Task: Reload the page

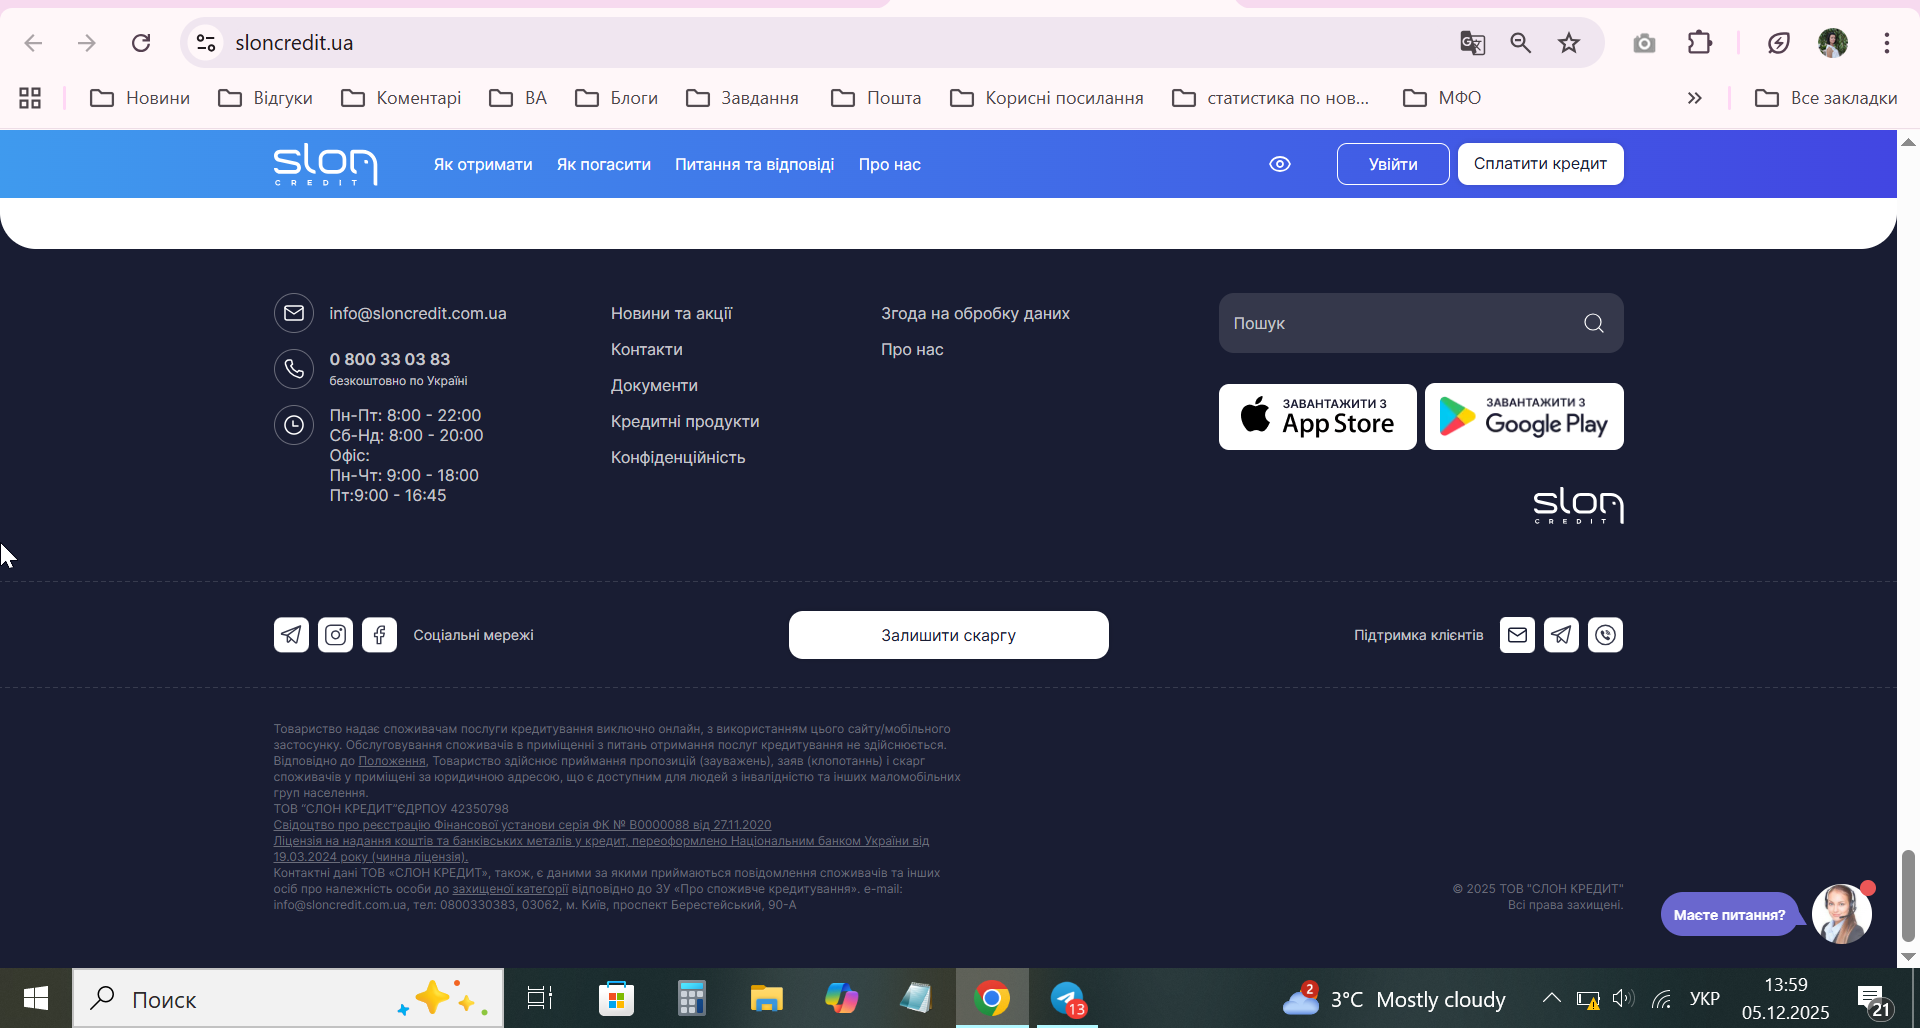Action: point(141,43)
